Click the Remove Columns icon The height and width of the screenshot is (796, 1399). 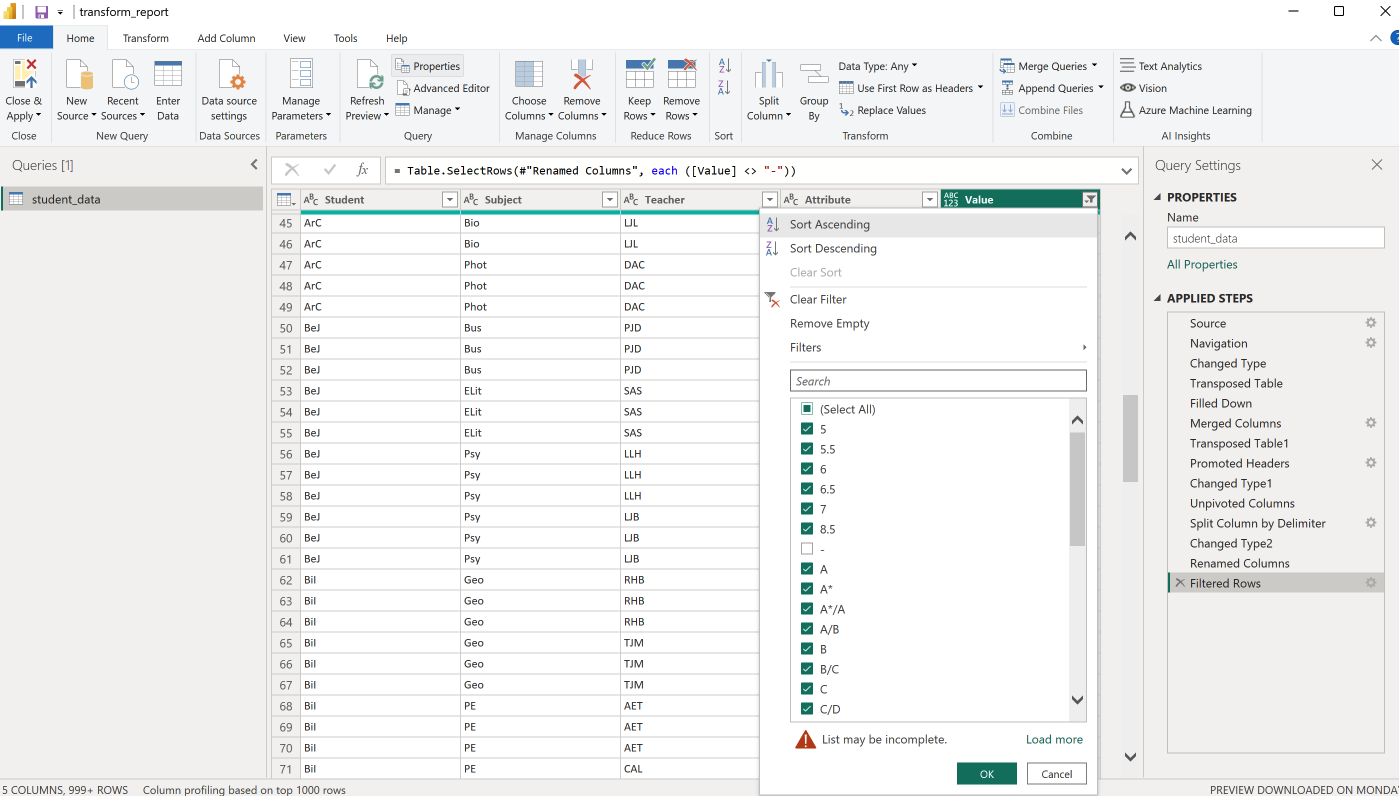(x=581, y=75)
